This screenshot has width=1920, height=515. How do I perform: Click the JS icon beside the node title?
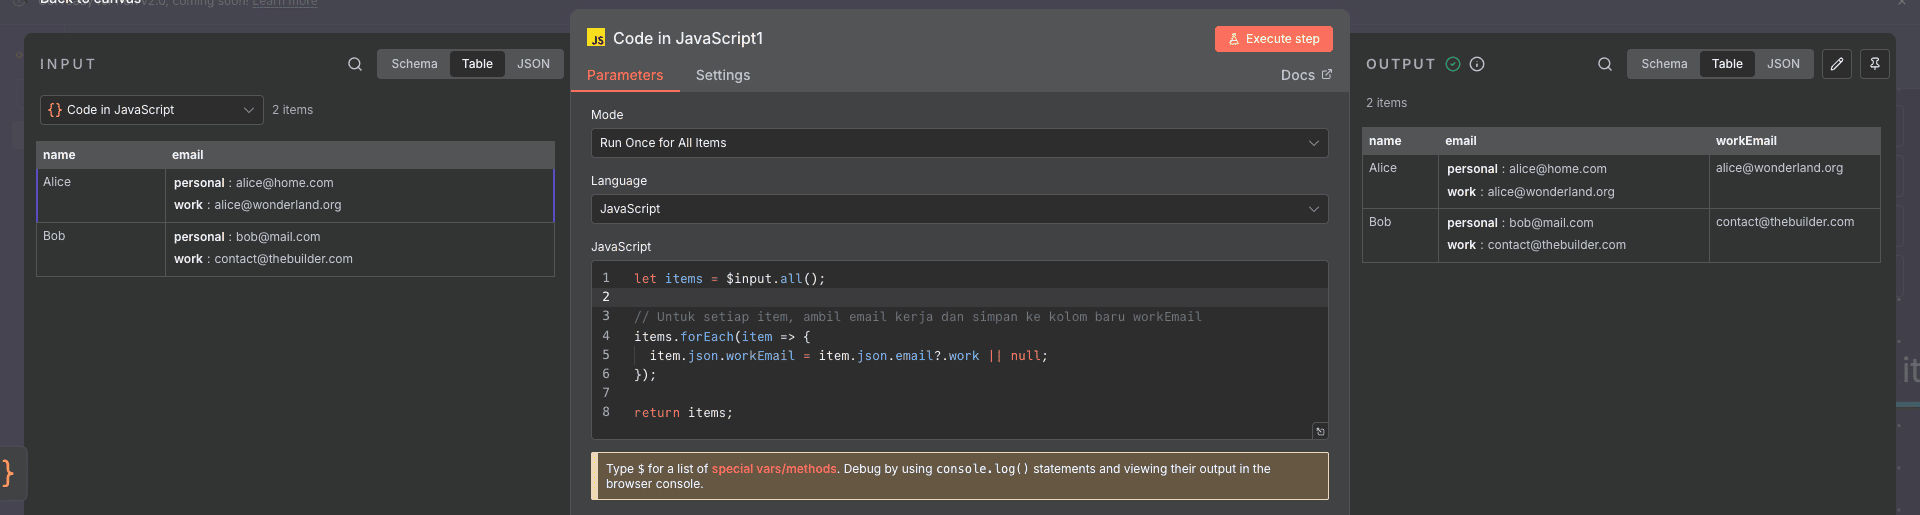[x=596, y=38]
